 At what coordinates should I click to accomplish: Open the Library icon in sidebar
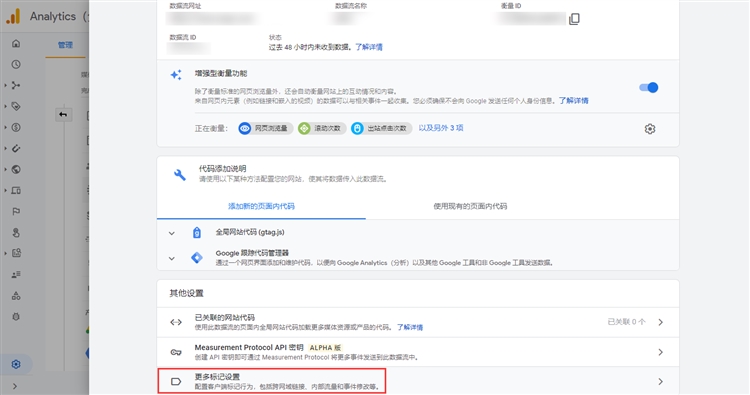click(x=16, y=253)
